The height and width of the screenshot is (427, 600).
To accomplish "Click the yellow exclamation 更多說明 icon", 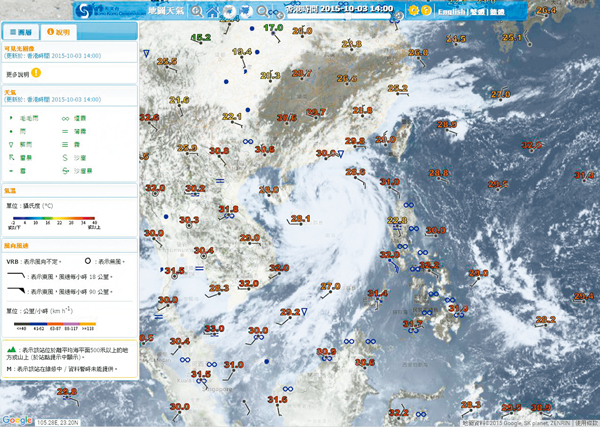I will [36, 73].
